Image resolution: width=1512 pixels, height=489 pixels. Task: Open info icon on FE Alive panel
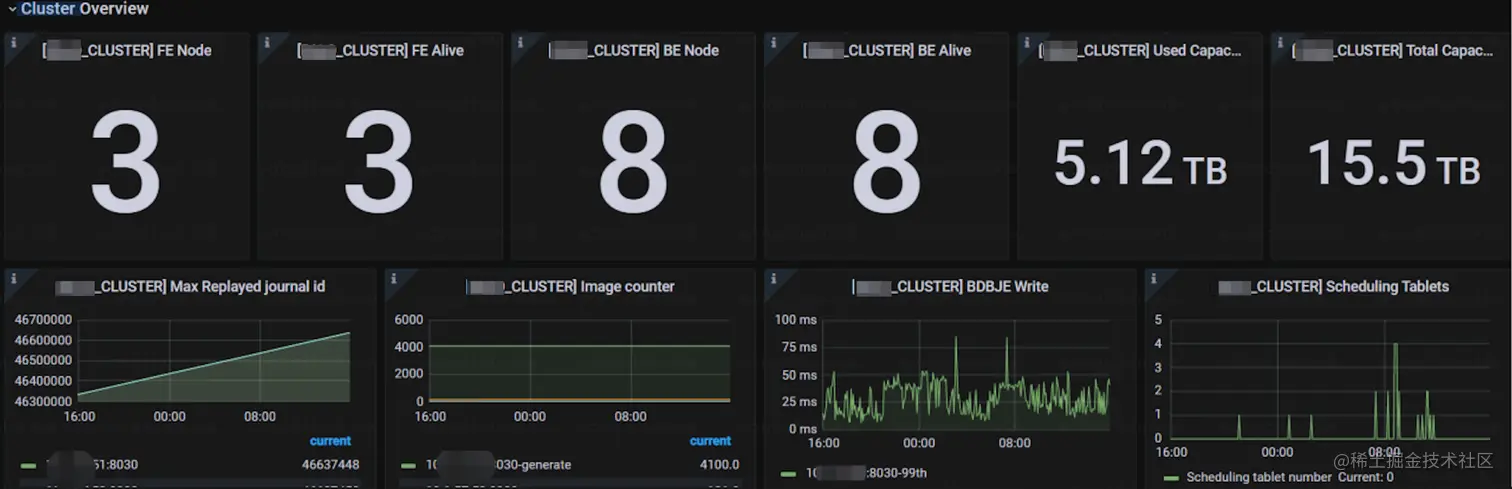click(x=266, y=45)
